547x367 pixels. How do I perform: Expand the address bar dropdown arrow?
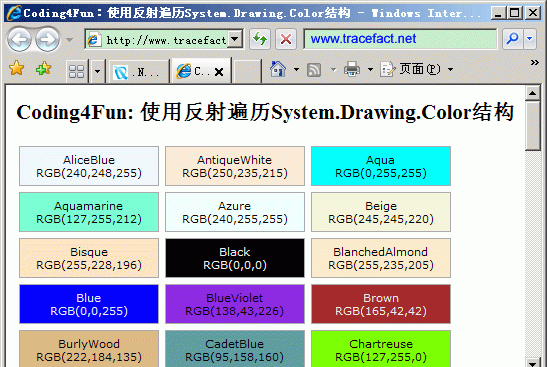pyautogui.click(x=235, y=39)
